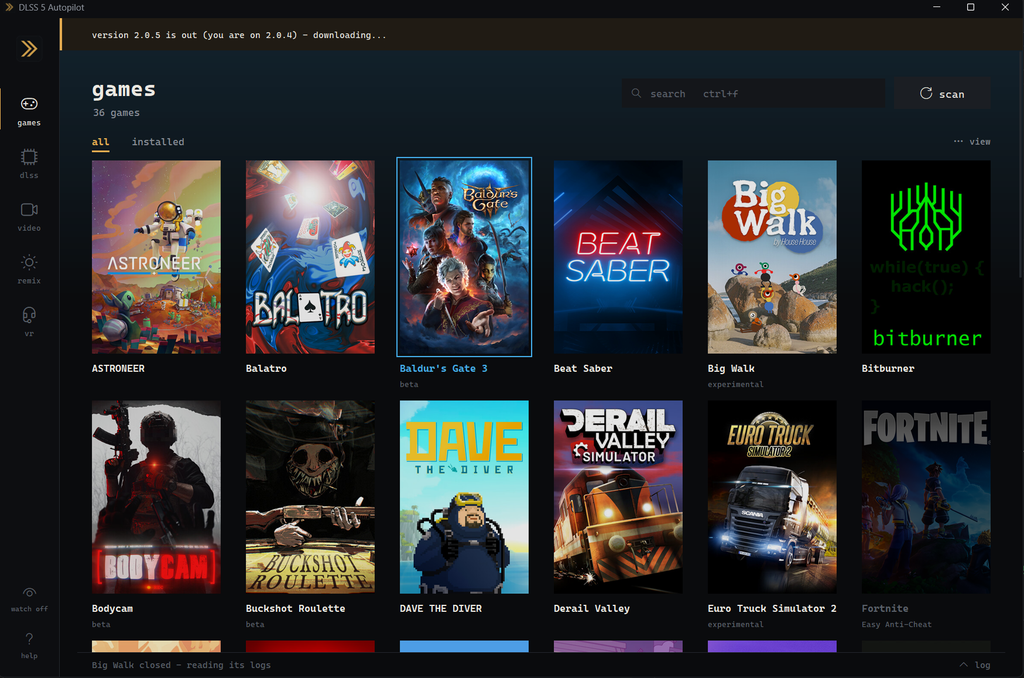This screenshot has height=678, width=1024.
Task: Click the Buckshot Roulette title text
Action: [295, 608]
